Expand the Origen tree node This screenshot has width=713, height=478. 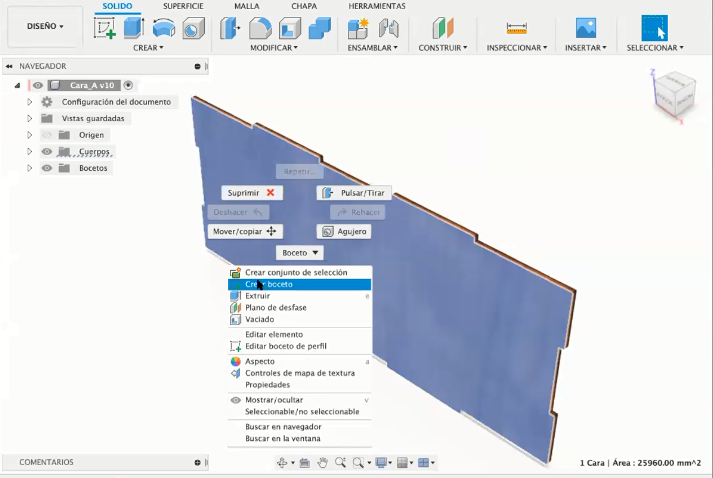30,135
